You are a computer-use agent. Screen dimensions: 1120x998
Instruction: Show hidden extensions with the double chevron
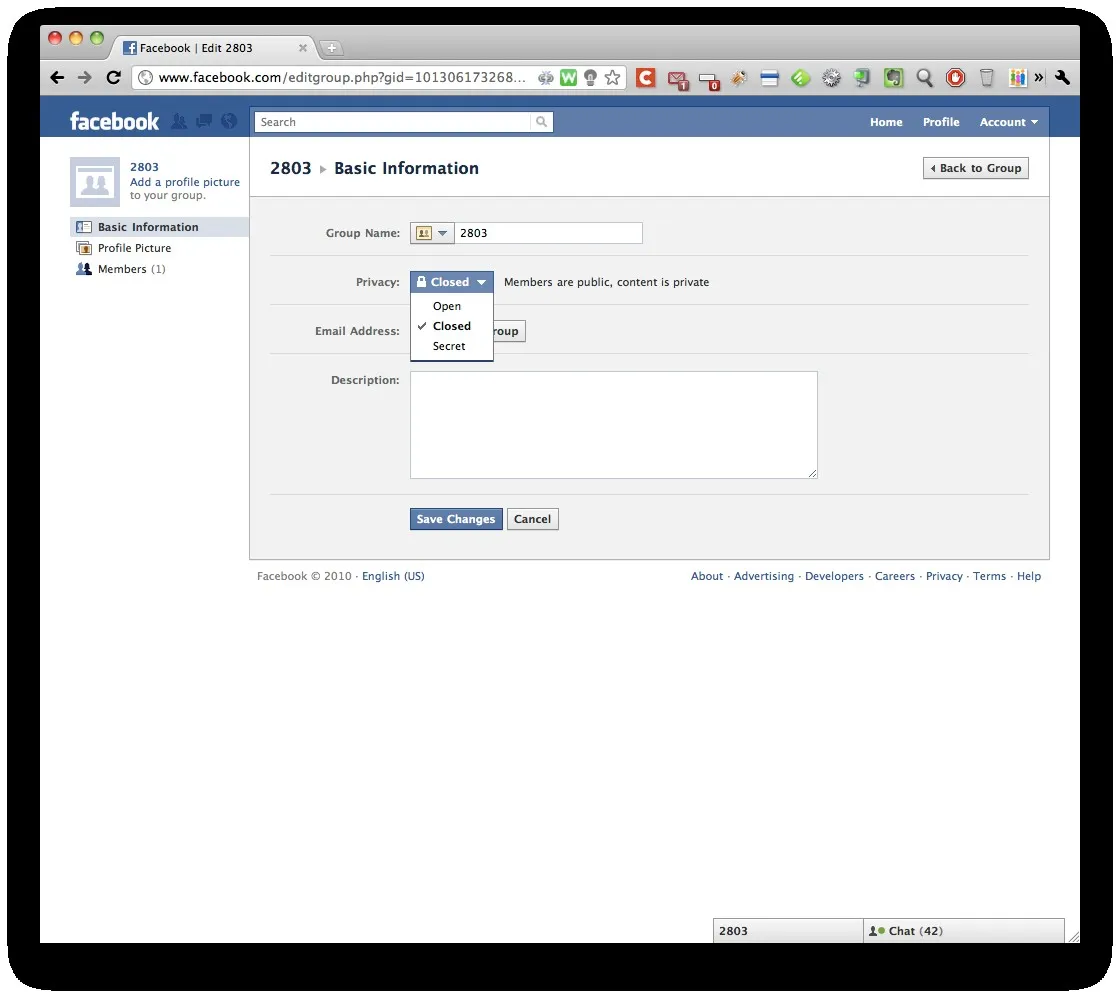pyautogui.click(x=1039, y=77)
